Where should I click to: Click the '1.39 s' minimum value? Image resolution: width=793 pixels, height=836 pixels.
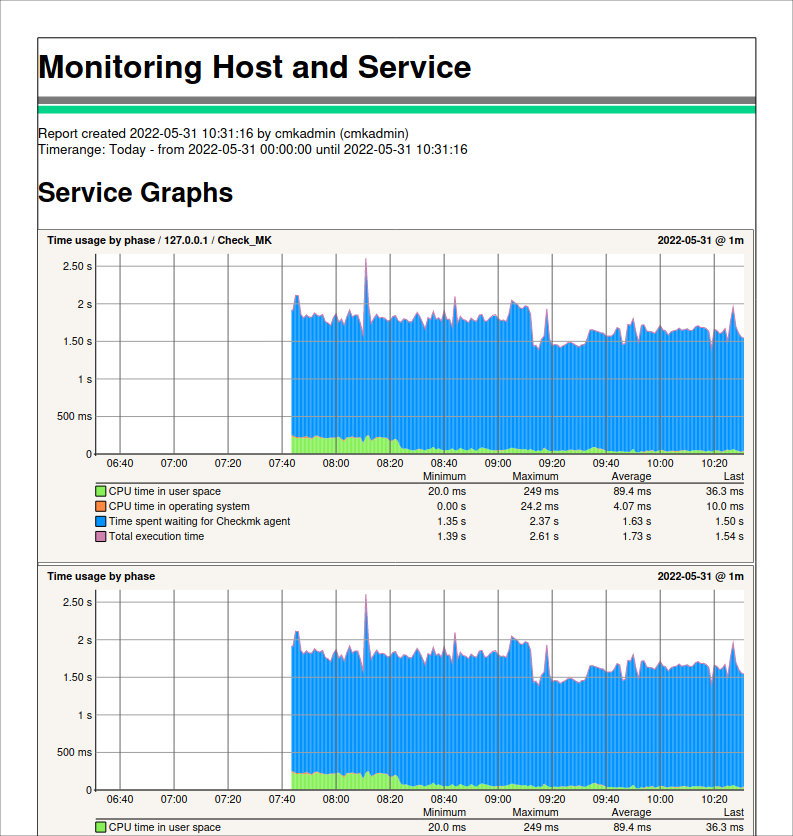pyautogui.click(x=451, y=536)
